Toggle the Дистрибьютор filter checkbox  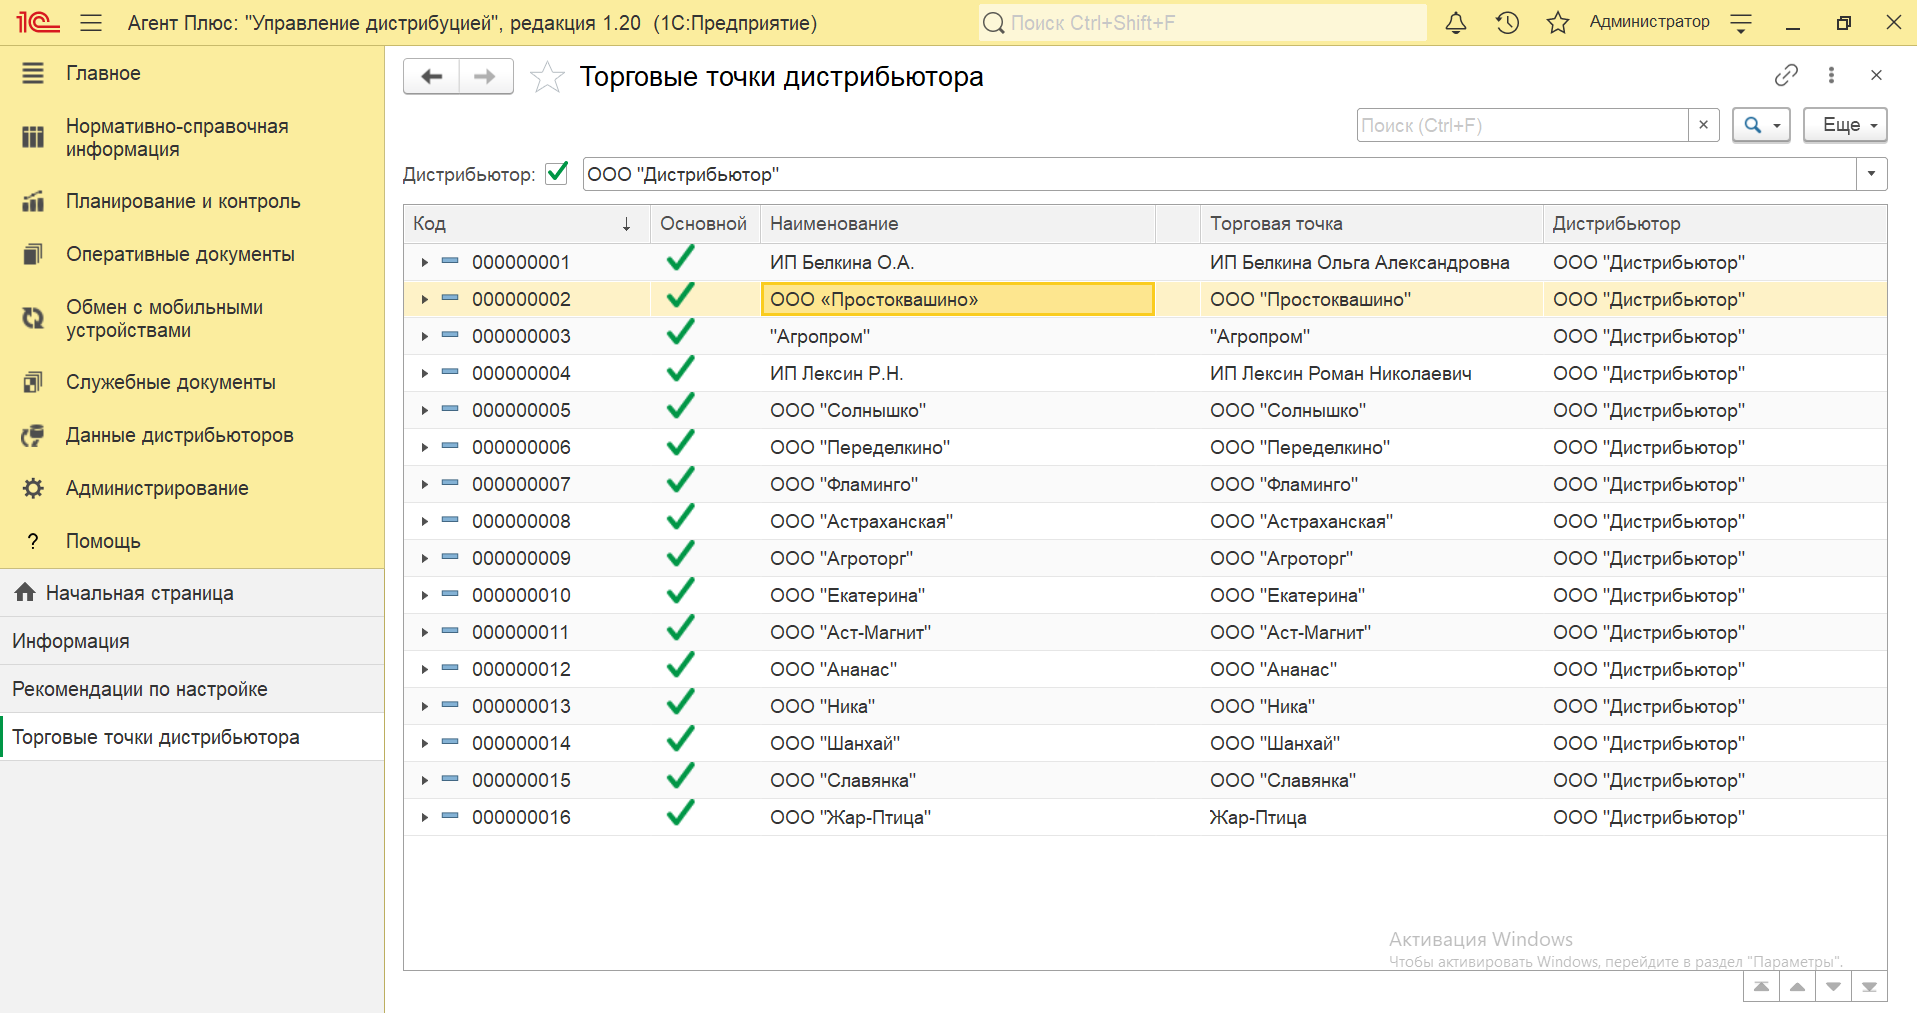(x=557, y=173)
